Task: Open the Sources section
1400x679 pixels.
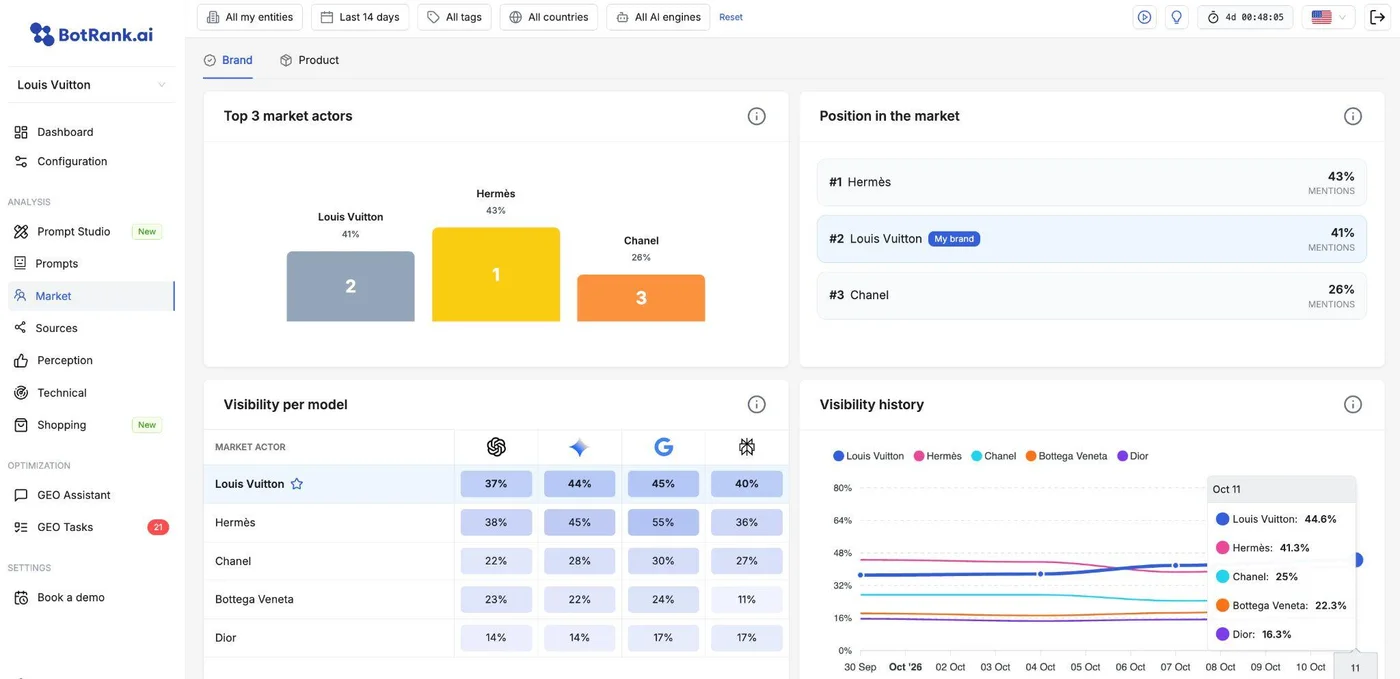Action: click(x=56, y=328)
